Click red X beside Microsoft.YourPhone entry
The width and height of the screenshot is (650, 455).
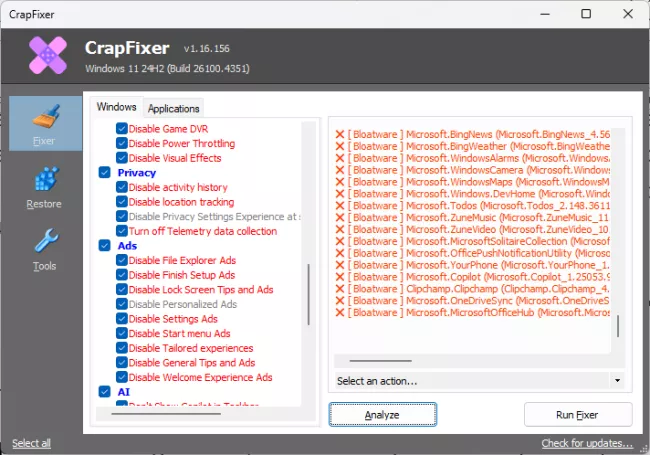pos(340,265)
